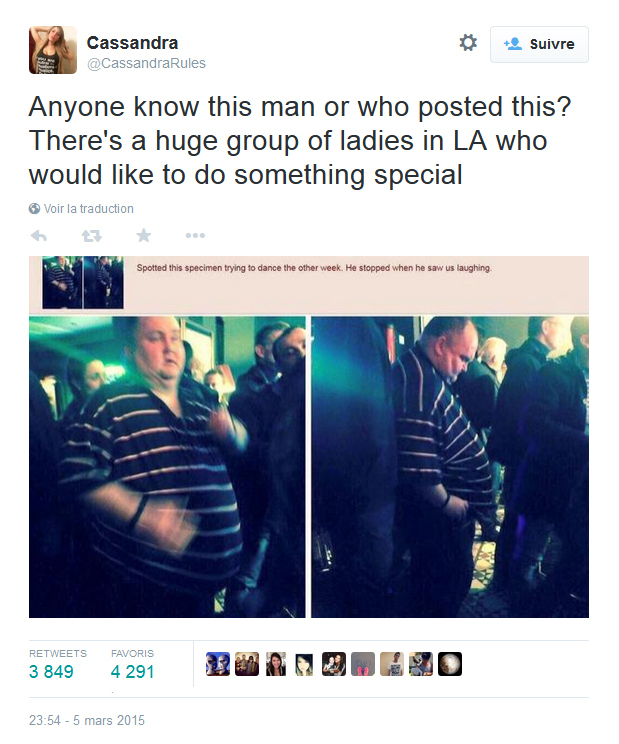Click the Suivre follow button
619x744 pixels.
click(539, 44)
